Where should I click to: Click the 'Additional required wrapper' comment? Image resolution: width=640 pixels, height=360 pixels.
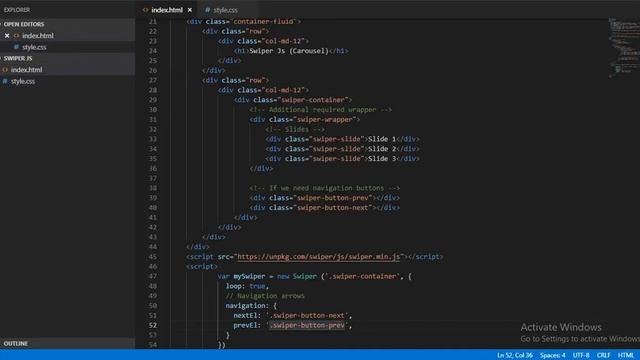click(320, 110)
